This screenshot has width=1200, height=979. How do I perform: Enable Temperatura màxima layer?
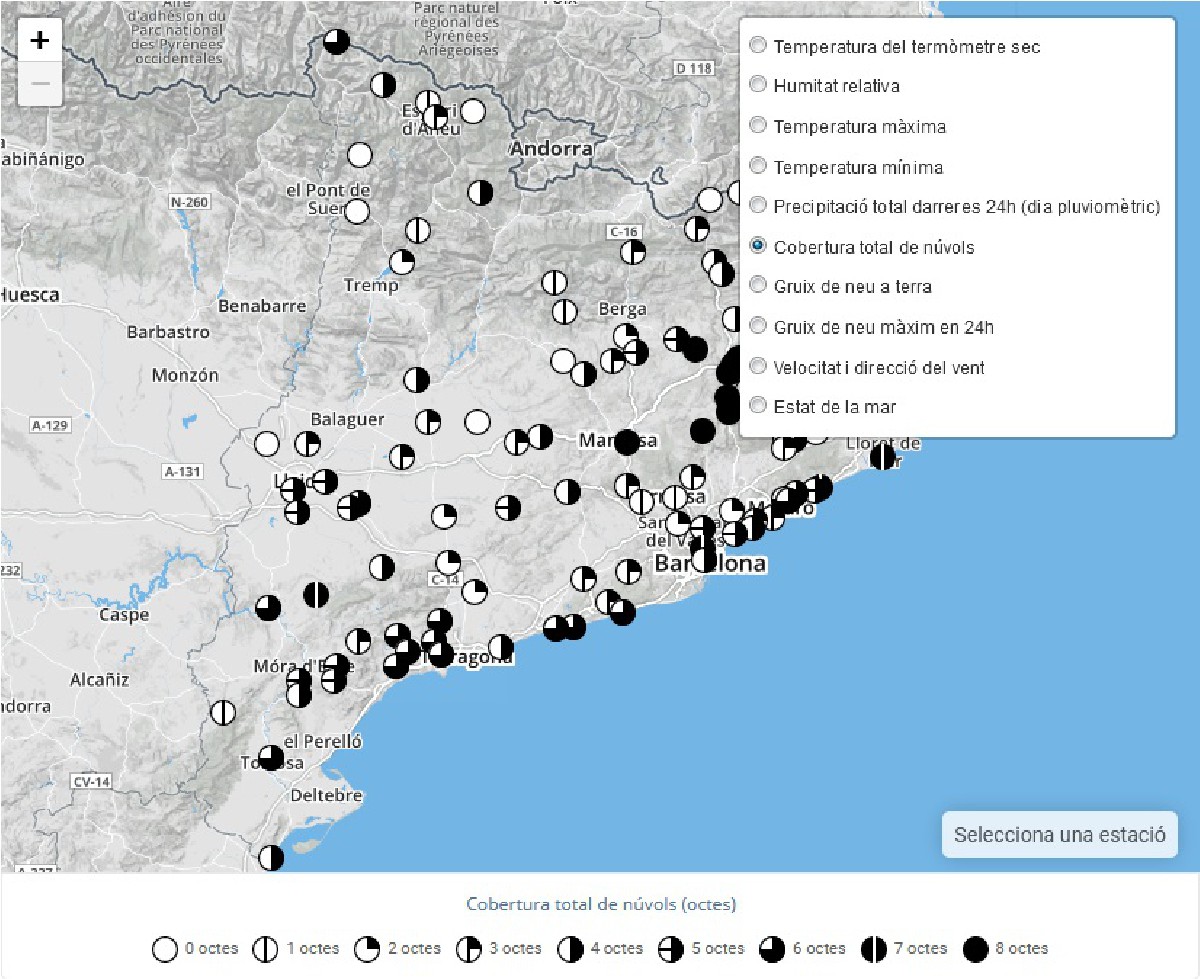pyautogui.click(x=758, y=126)
